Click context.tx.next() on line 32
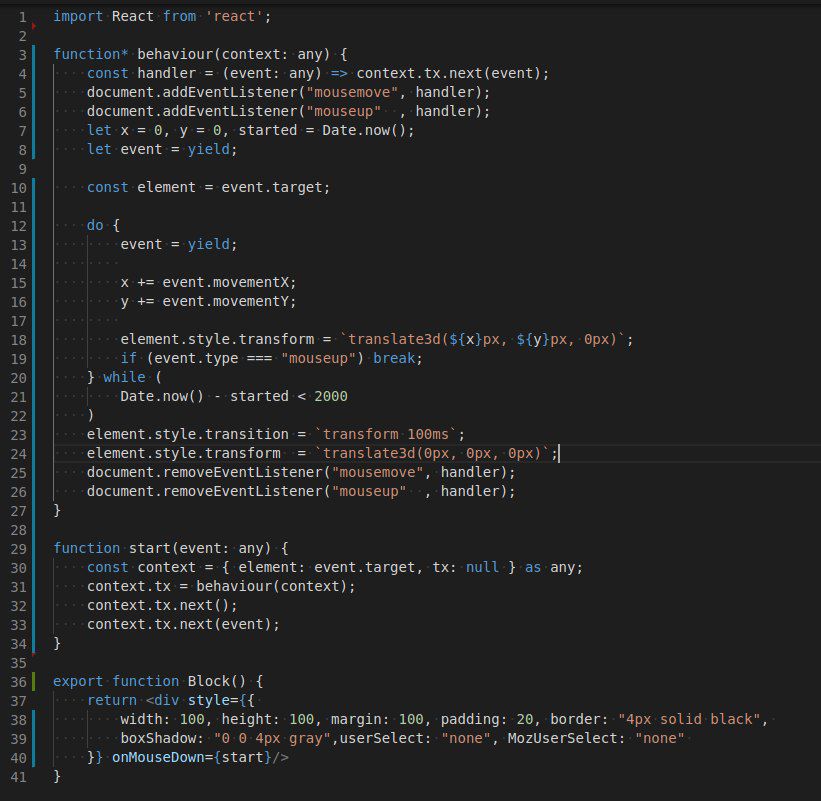Viewport: 821px width, 801px height. [158, 606]
